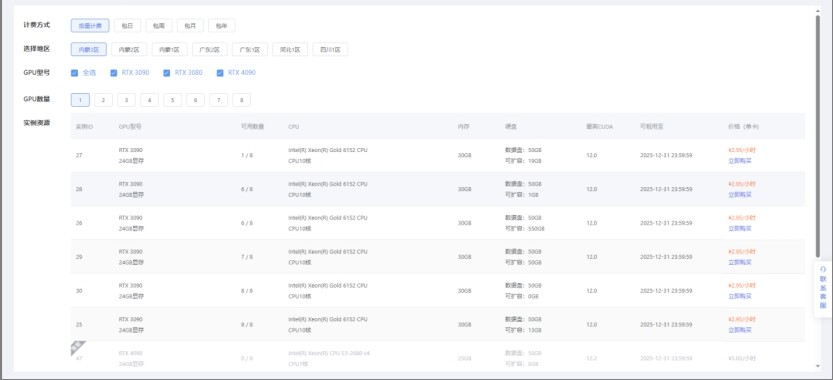Toggle the RTX 3080 checkbox

pyautogui.click(x=167, y=73)
